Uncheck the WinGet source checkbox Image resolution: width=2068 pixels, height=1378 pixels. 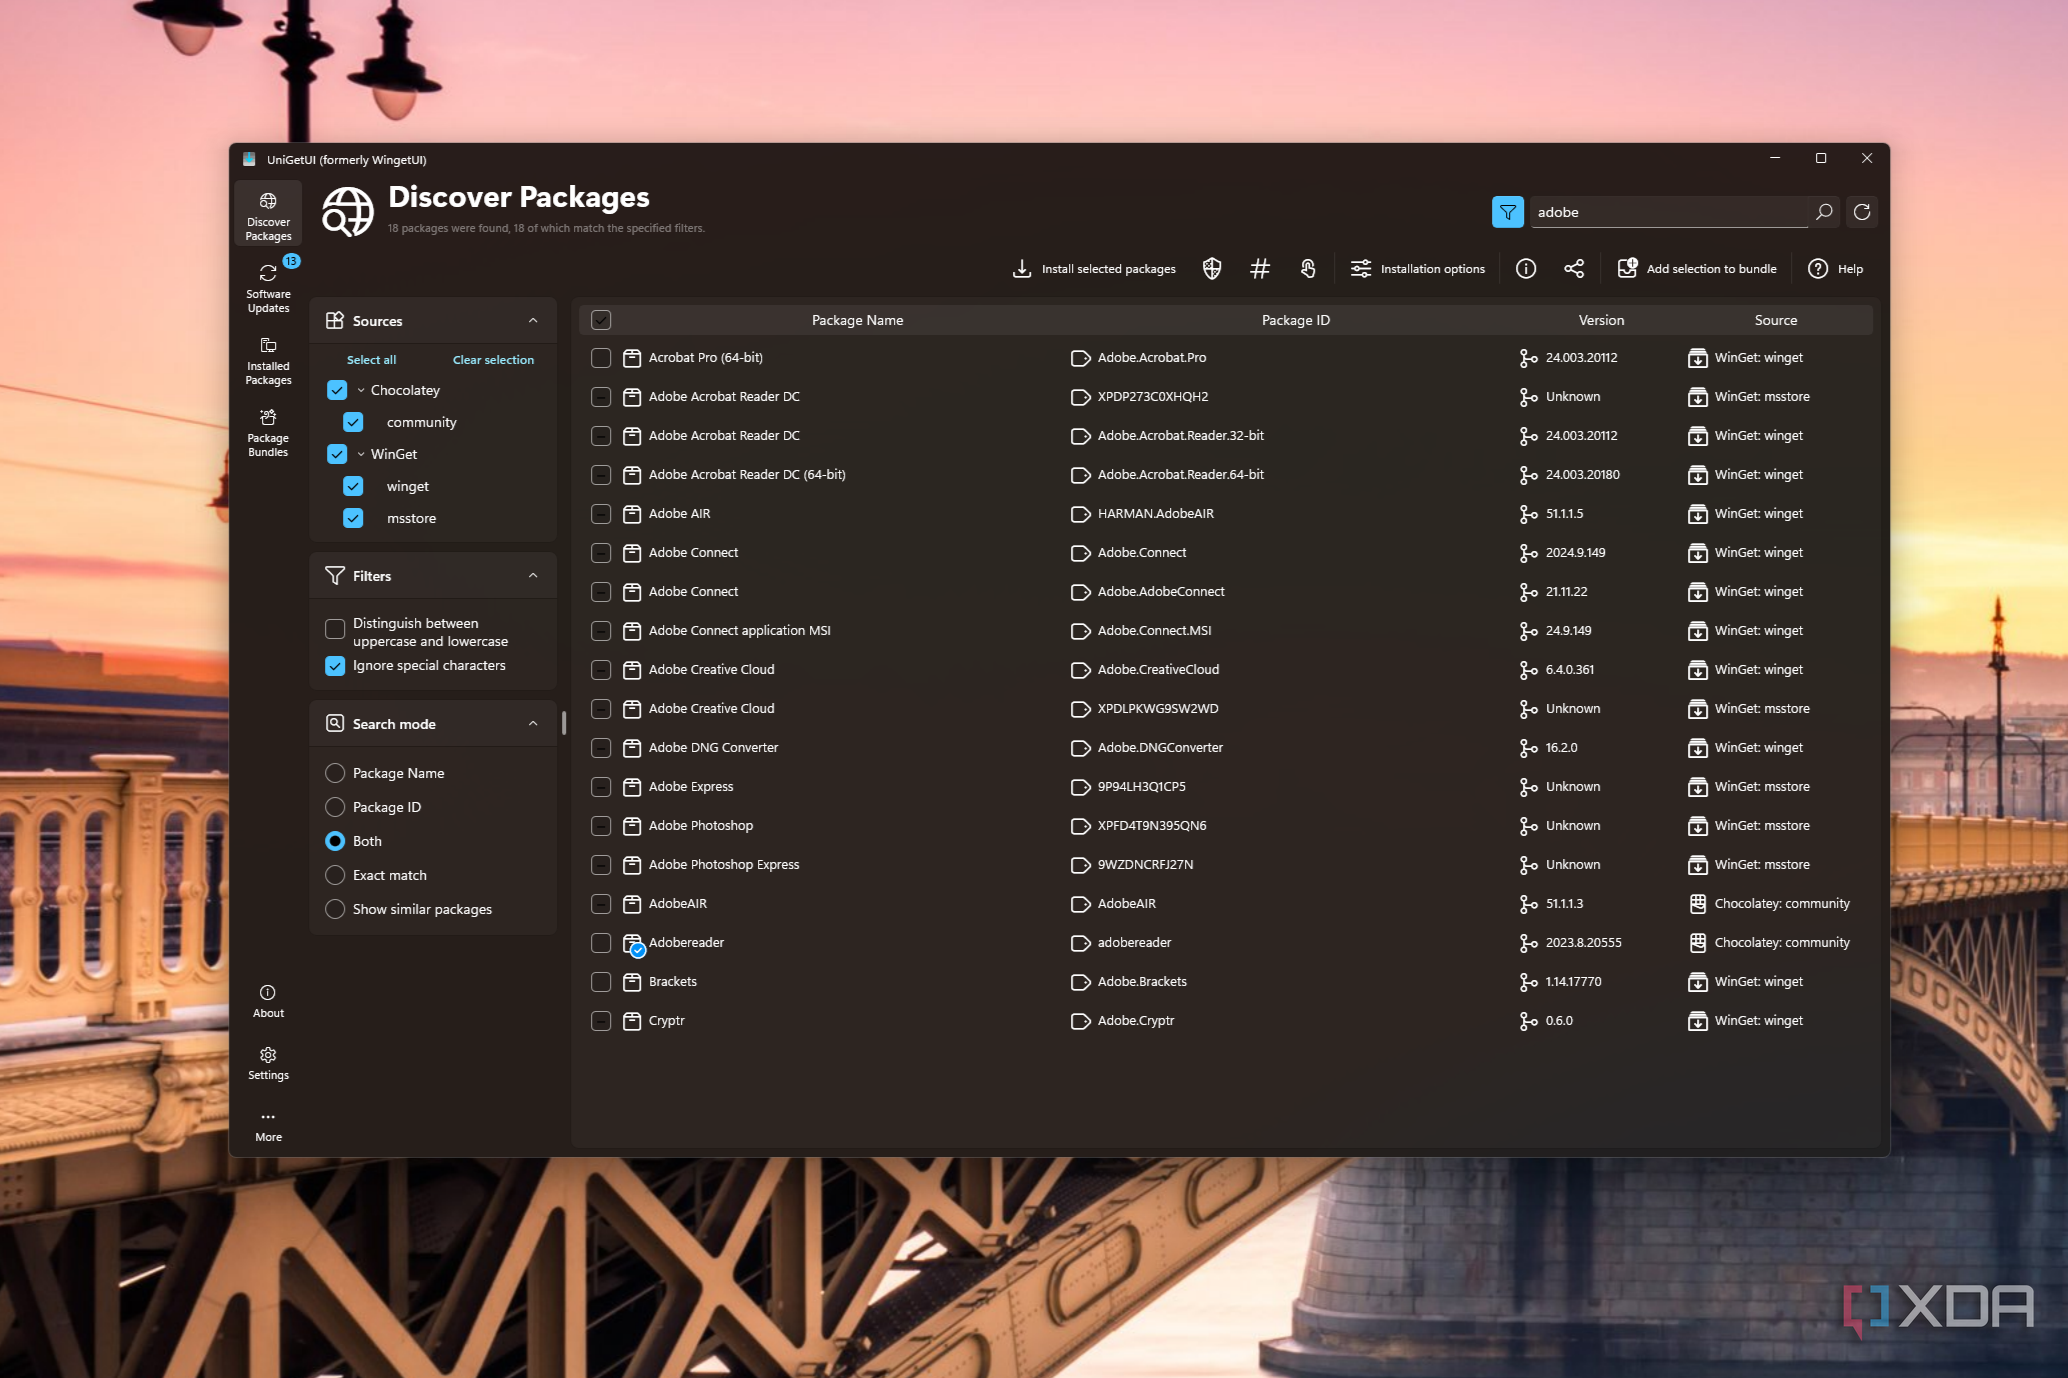pos(337,454)
